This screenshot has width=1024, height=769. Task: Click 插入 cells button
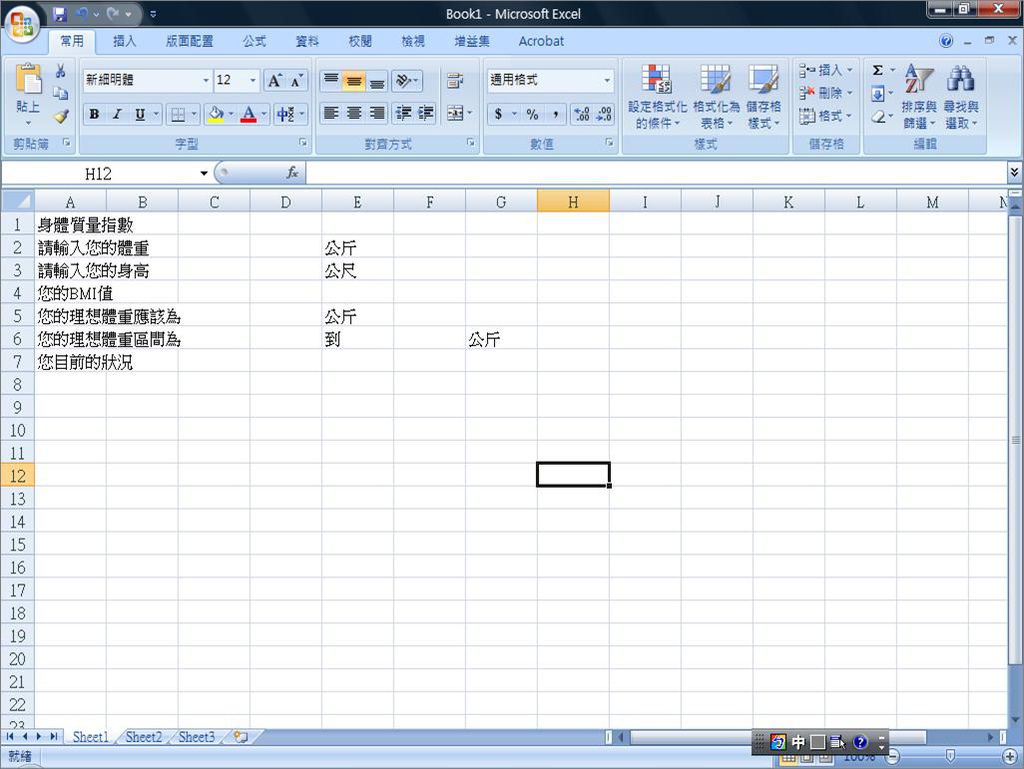(x=826, y=70)
